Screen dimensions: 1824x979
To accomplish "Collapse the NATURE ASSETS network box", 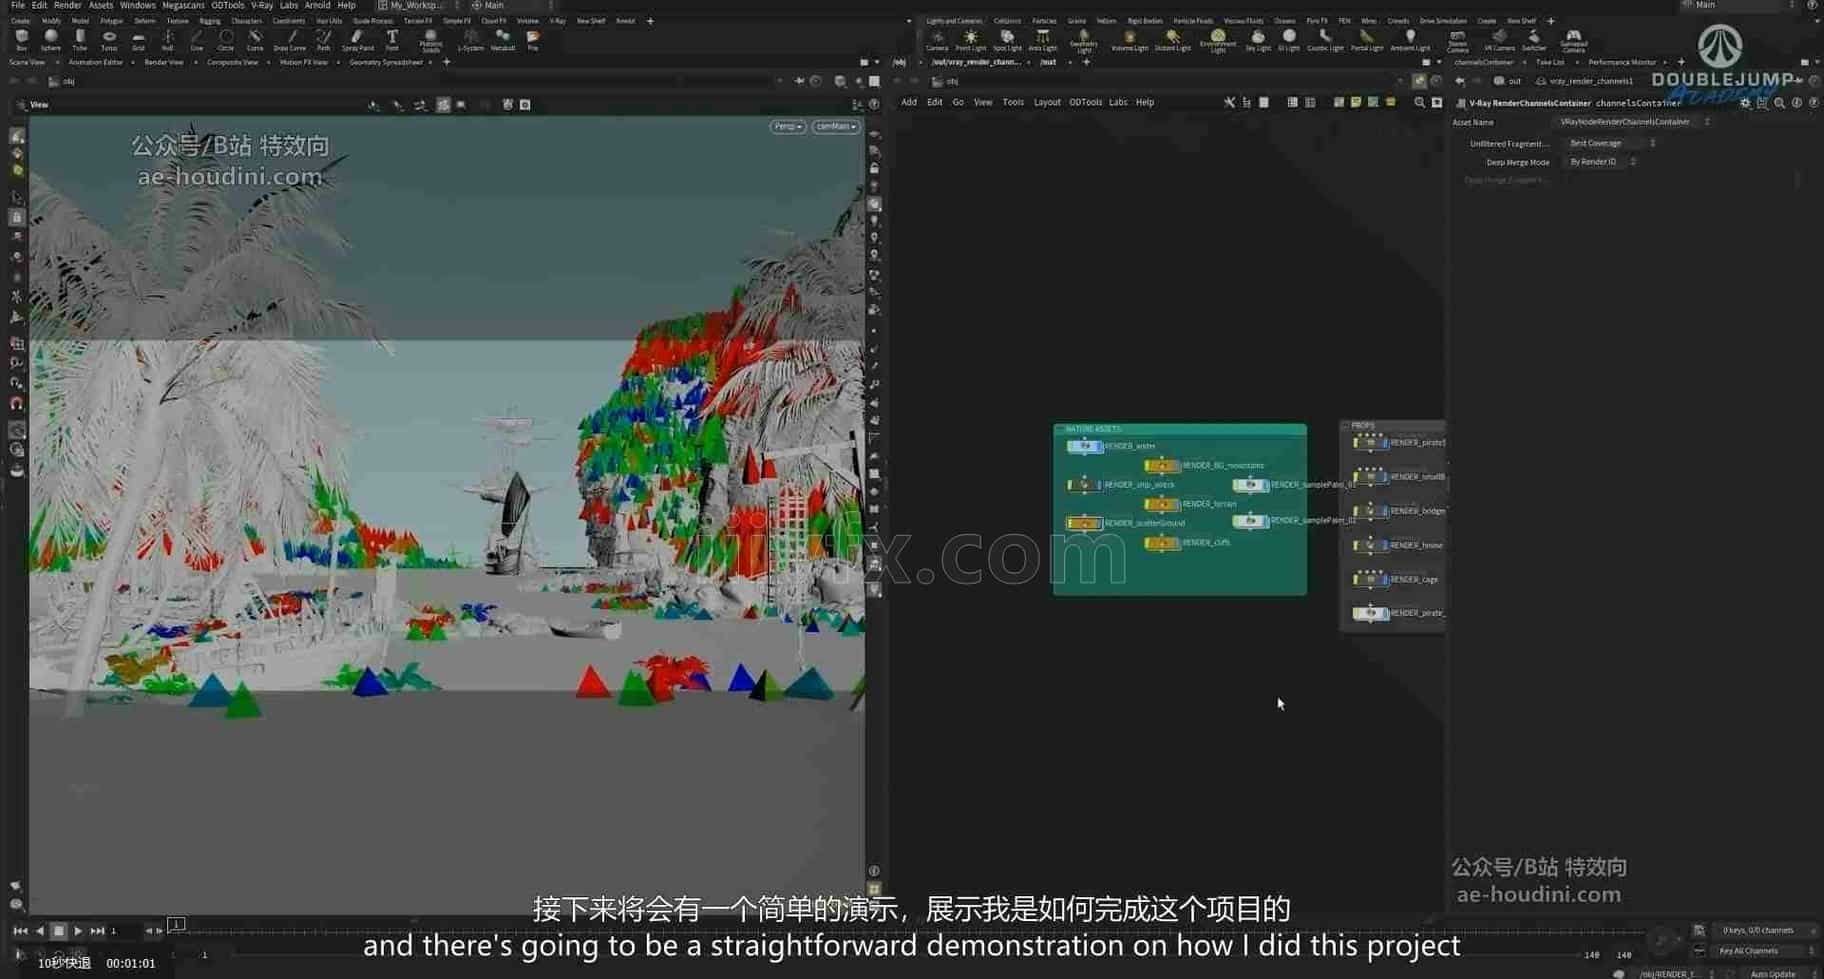I will [x=1059, y=429].
